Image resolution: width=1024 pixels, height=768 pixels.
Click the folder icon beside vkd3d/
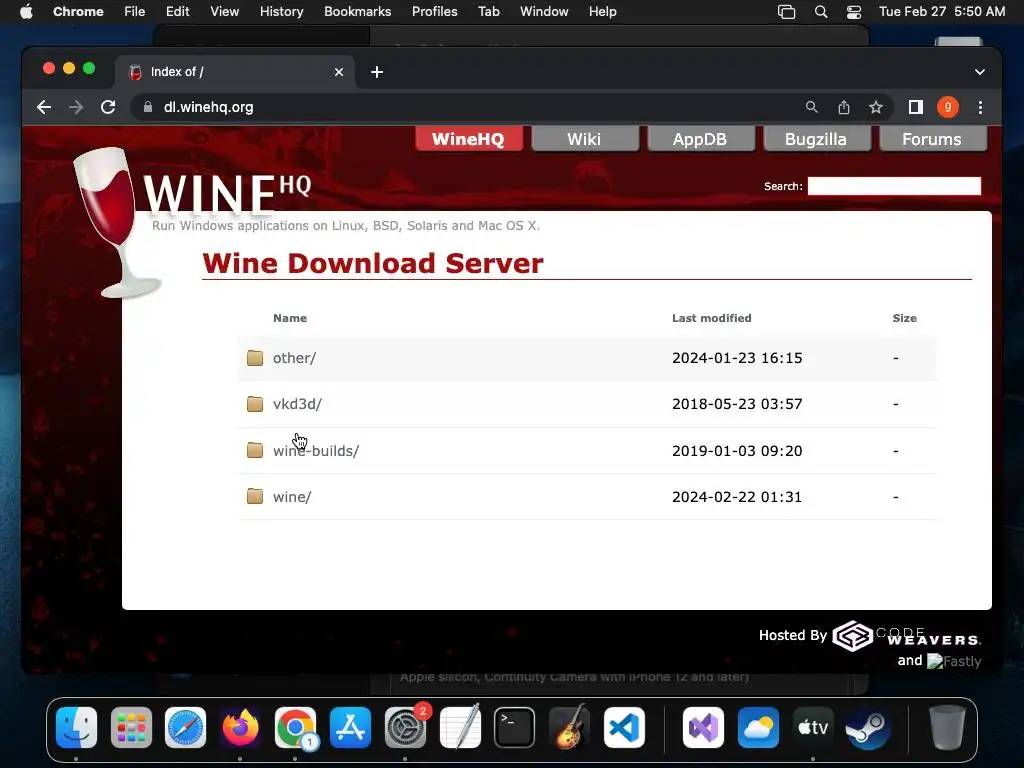tap(255, 404)
